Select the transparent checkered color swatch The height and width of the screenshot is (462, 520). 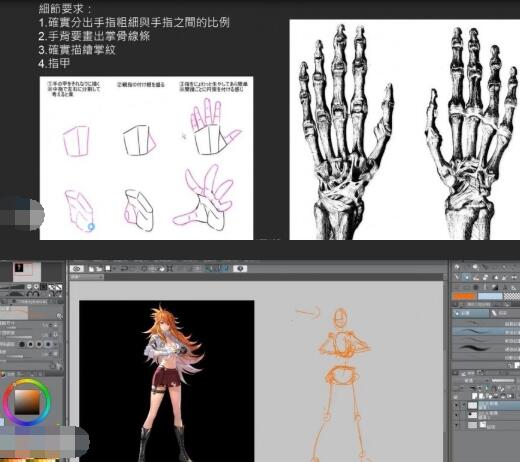(x=512, y=296)
